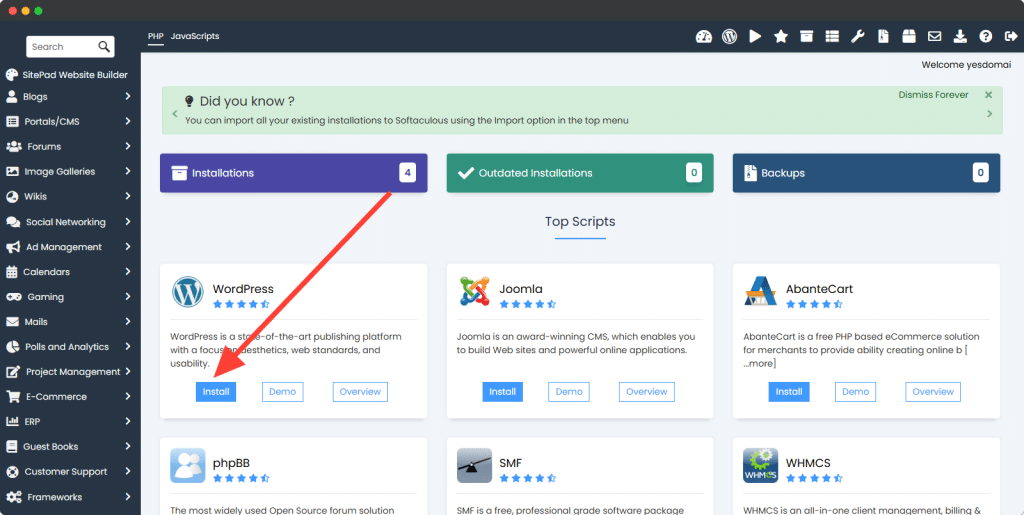Switch to the JavaScripts tab
The image size is (1024, 515).
[195, 36]
